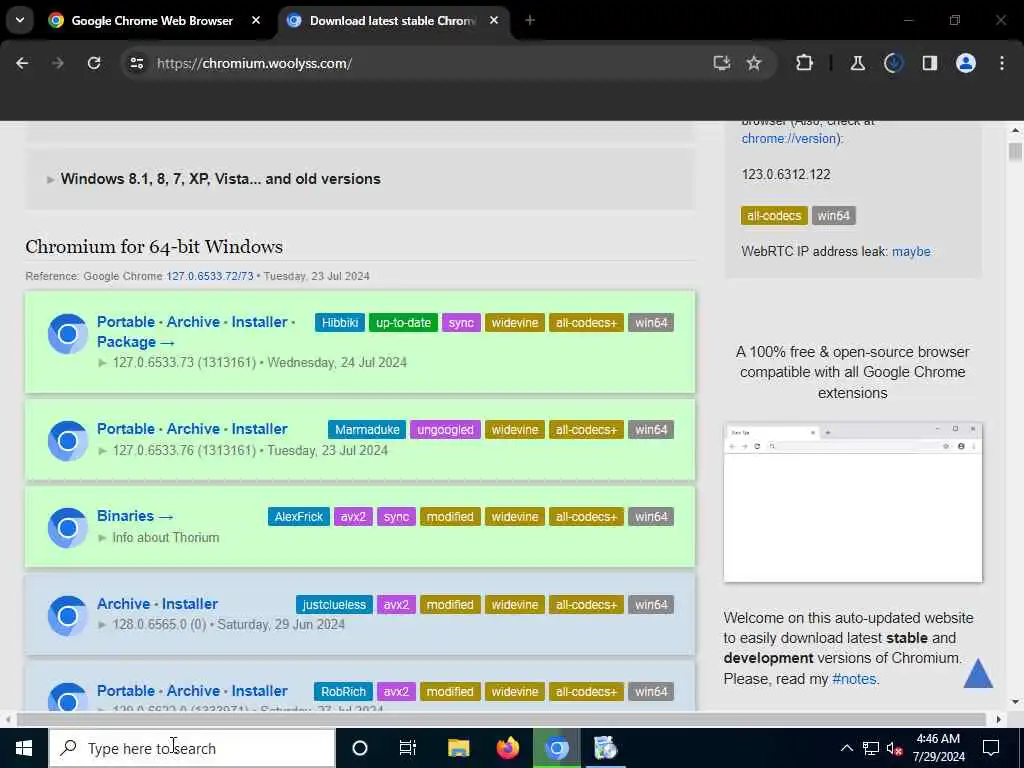Click the Windows taskbar search box
The height and width of the screenshot is (768, 1024).
coord(192,748)
